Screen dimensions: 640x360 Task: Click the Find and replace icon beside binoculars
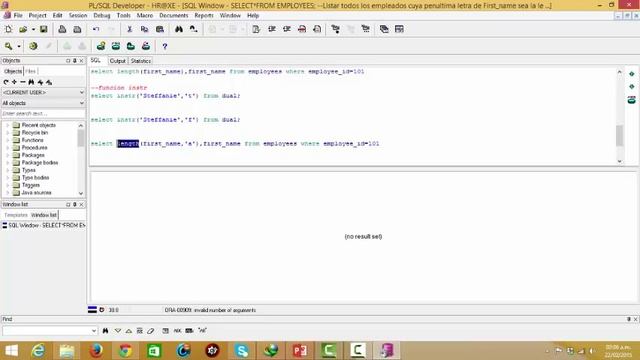[x=193, y=29]
